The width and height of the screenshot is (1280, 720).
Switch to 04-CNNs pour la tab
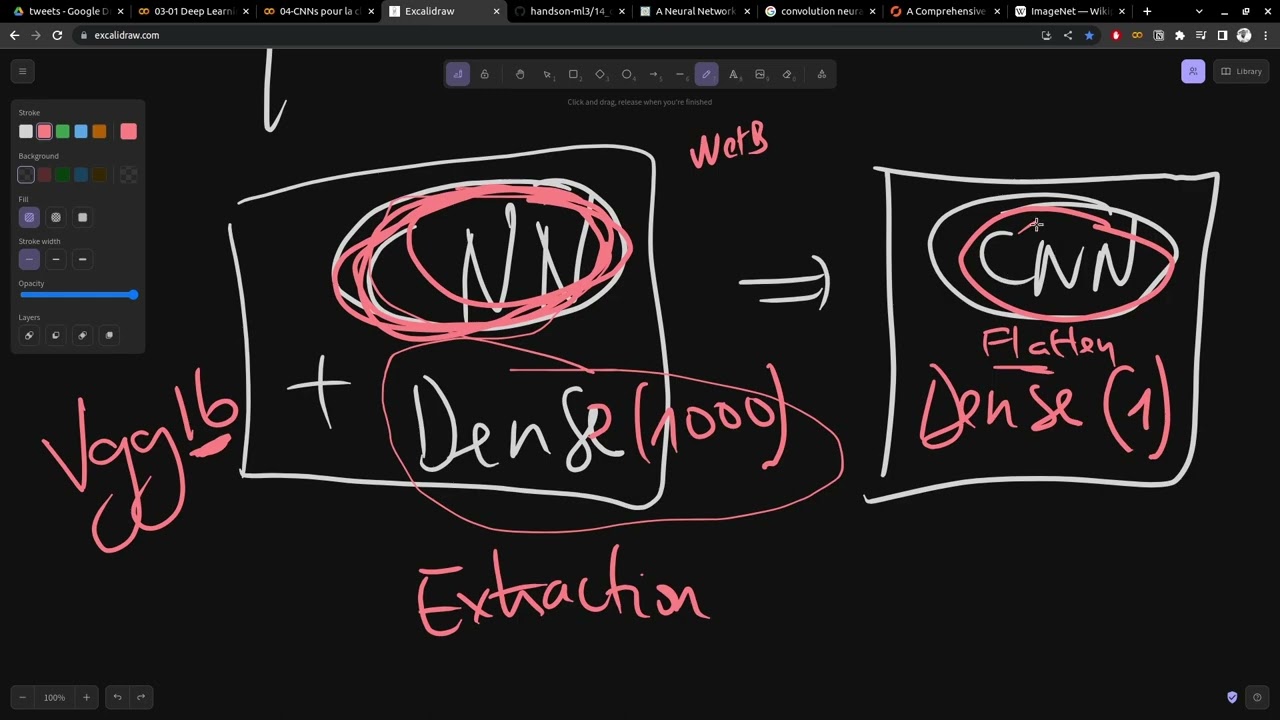click(x=316, y=11)
